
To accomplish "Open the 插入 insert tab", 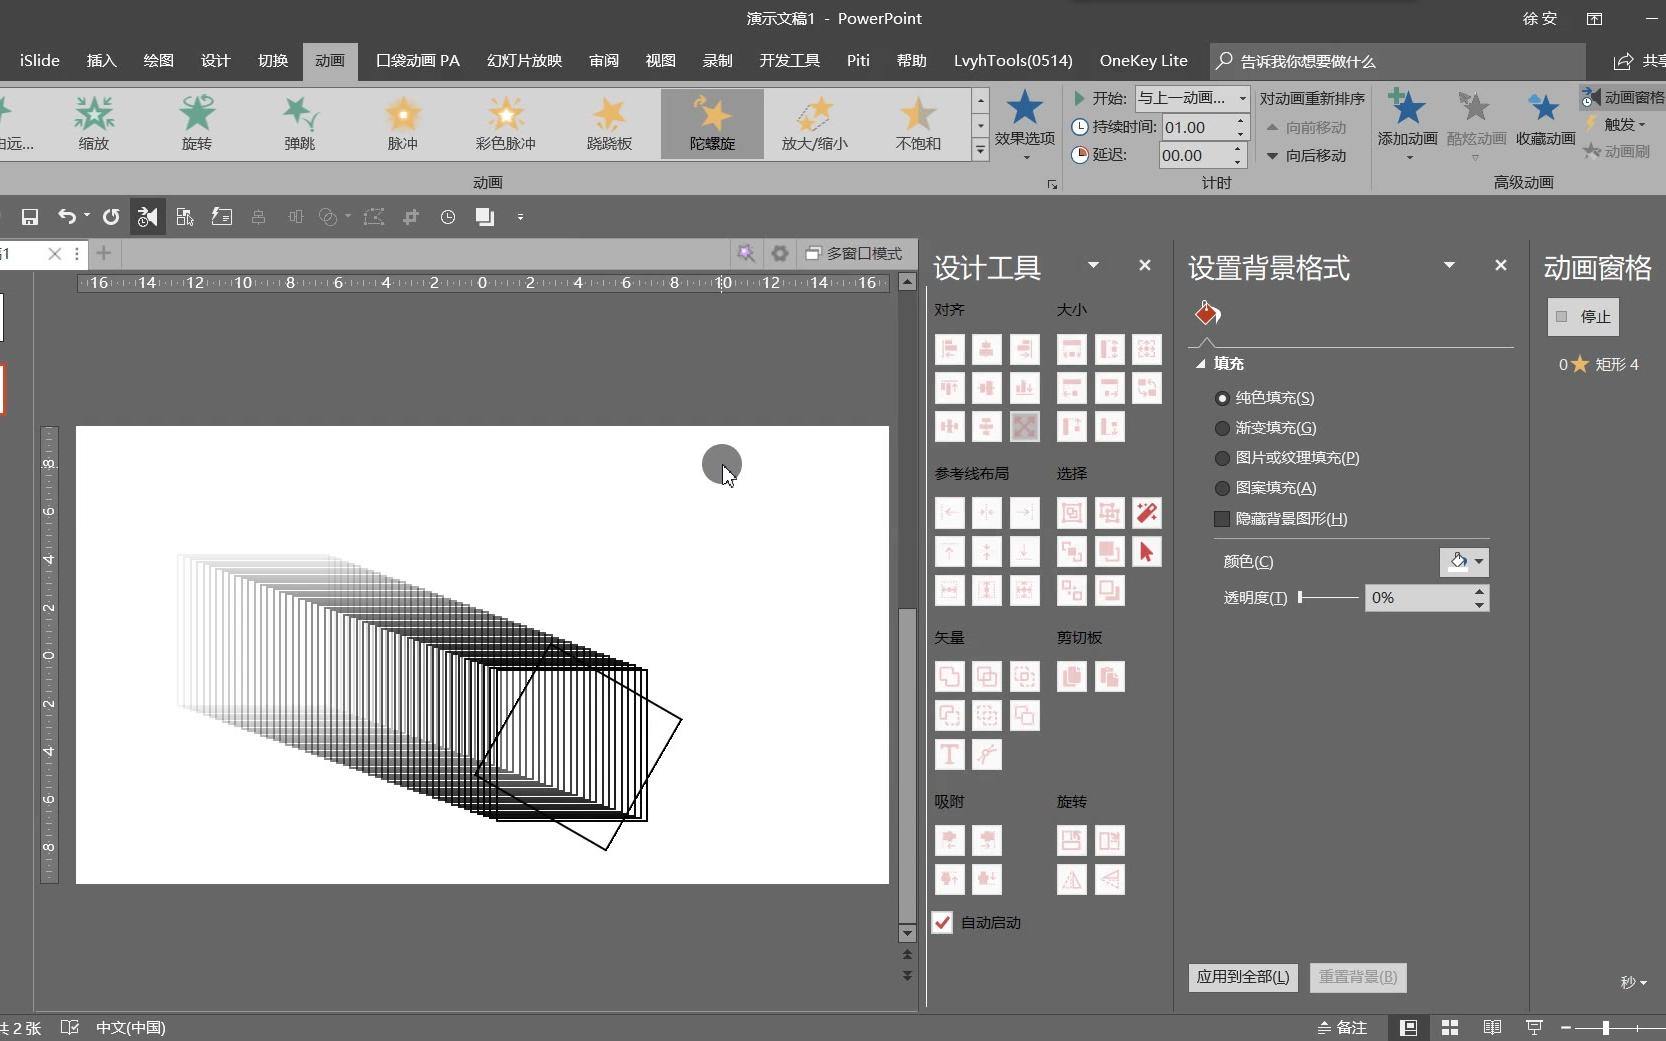I will [x=101, y=61].
